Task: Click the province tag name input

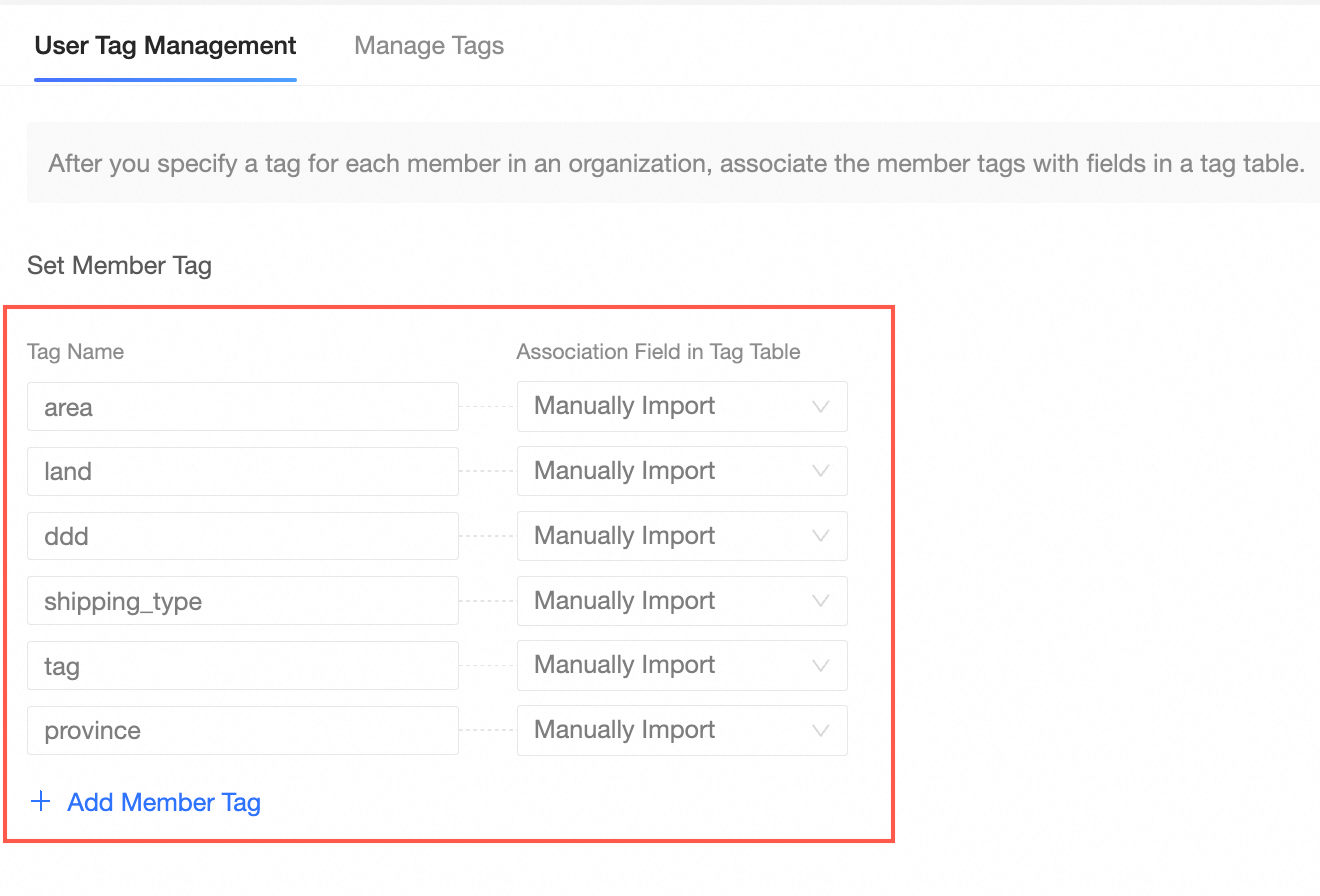Action: coord(242,730)
